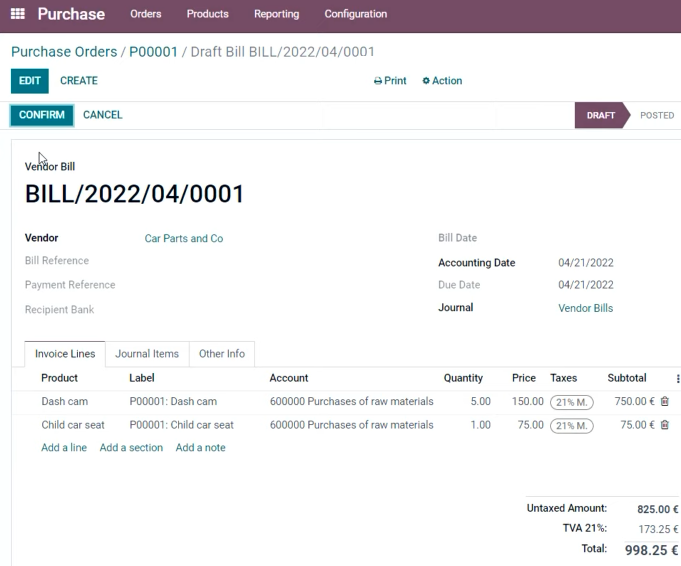Image resolution: width=681 pixels, height=566 pixels.
Task: Open P00001 breadcrumb link
Action: pos(153,52)
